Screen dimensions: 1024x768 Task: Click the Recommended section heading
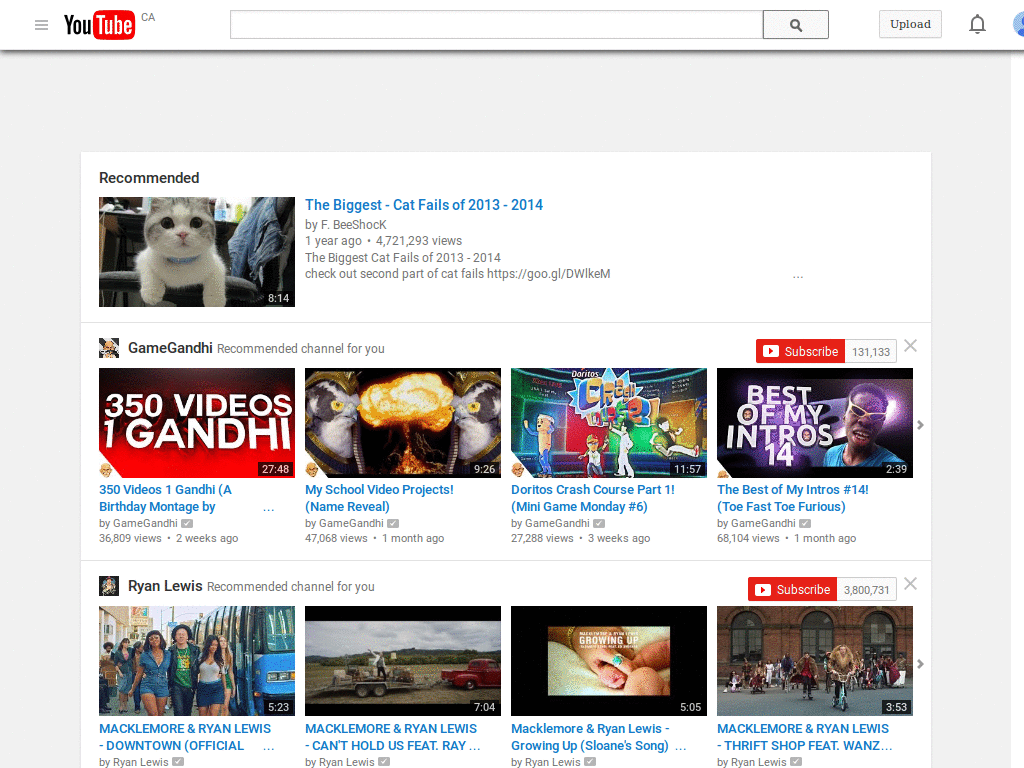[x=149, y=178]
